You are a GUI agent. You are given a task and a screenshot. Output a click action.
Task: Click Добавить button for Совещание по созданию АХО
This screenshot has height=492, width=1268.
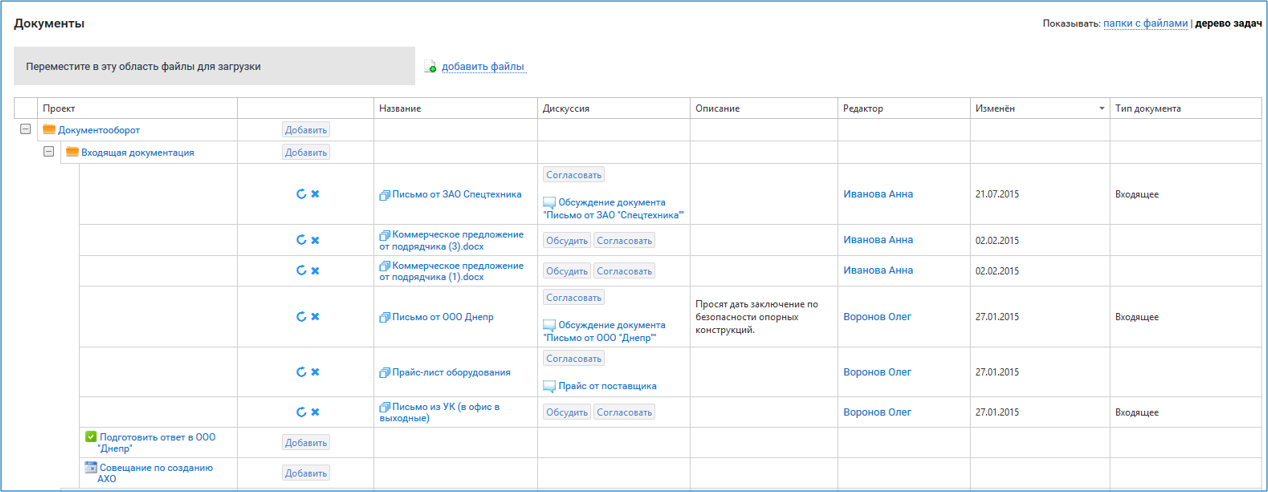pyautogui.click(x=306, y=473)
